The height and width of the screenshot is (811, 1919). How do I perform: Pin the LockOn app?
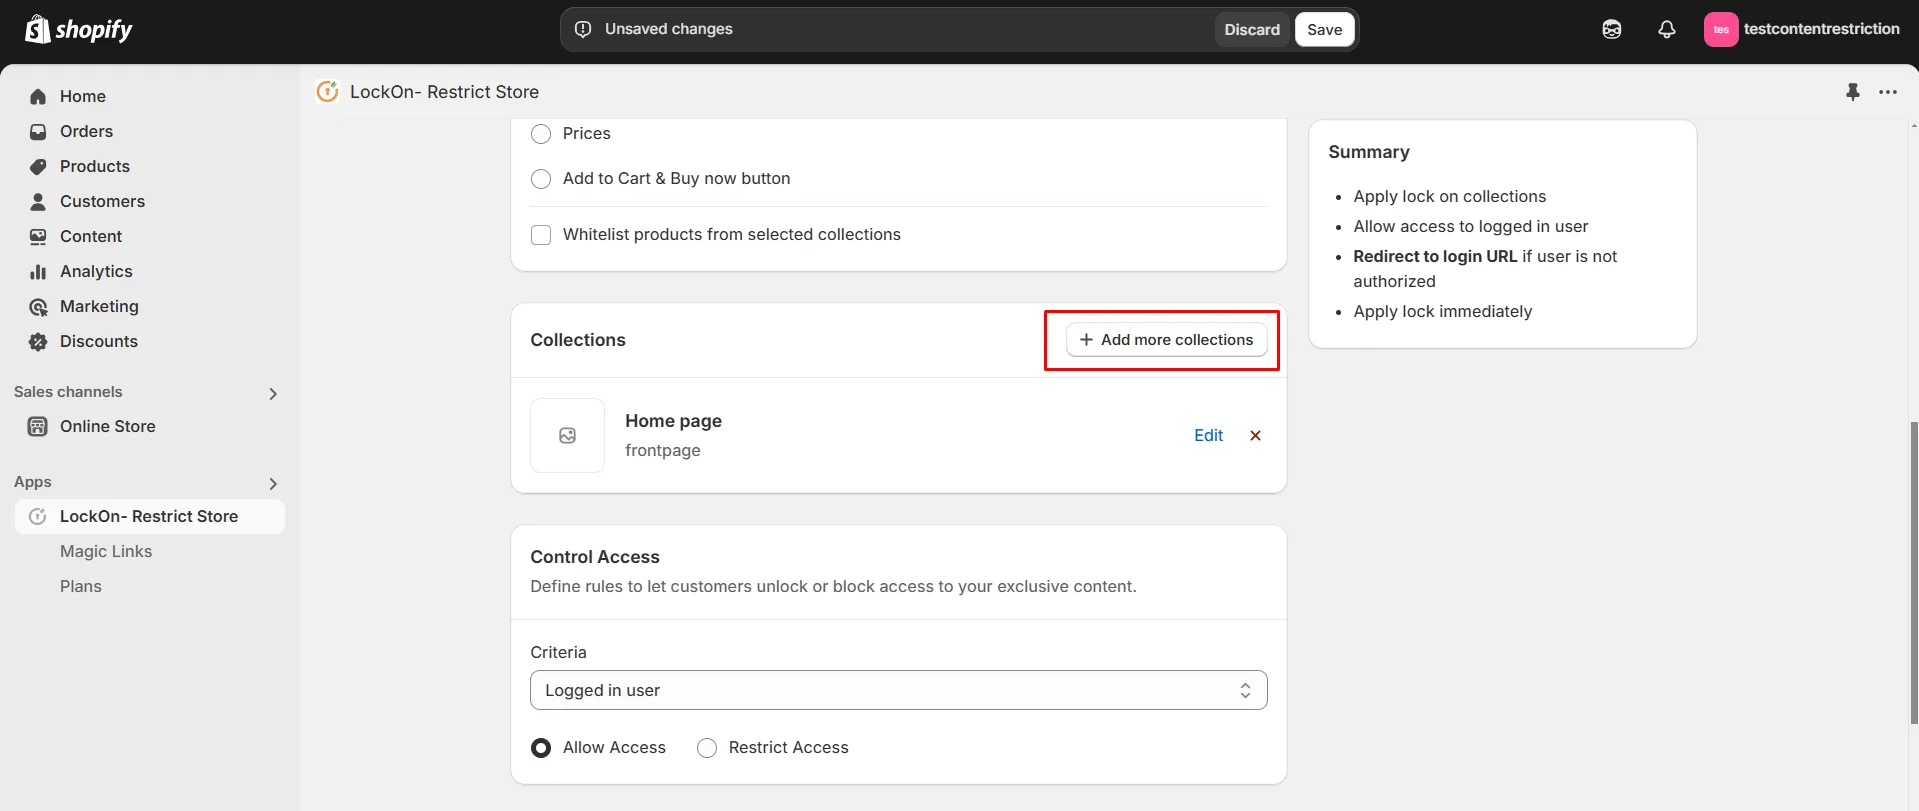[1852, 92]
